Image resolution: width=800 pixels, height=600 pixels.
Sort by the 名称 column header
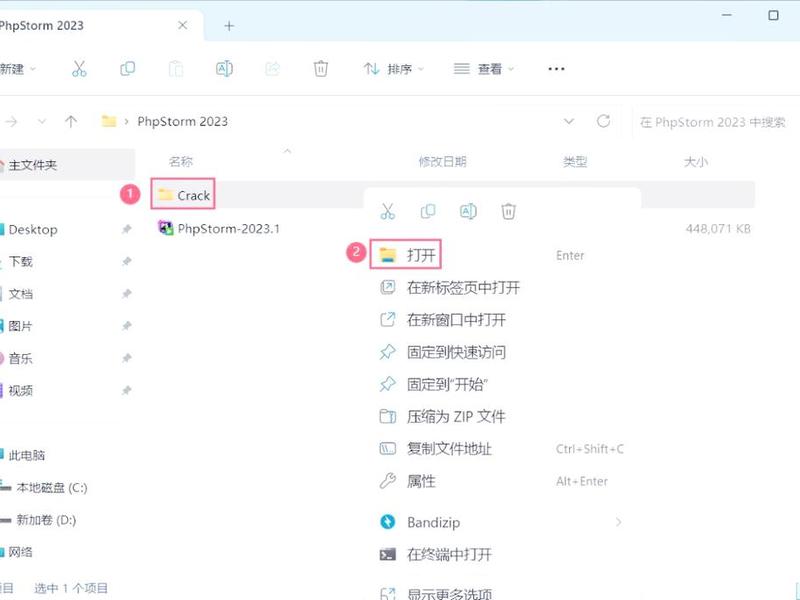(181, 162)
